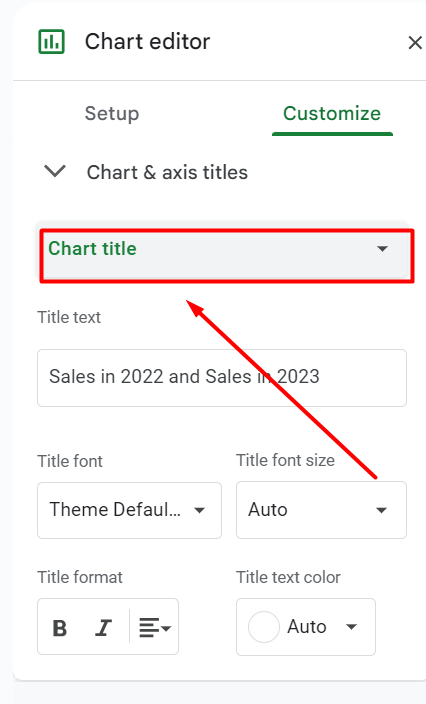Viewport: 426px width, 704px height.
Task: Open the Title font size Auto dropdown
Action: (321, 510)
